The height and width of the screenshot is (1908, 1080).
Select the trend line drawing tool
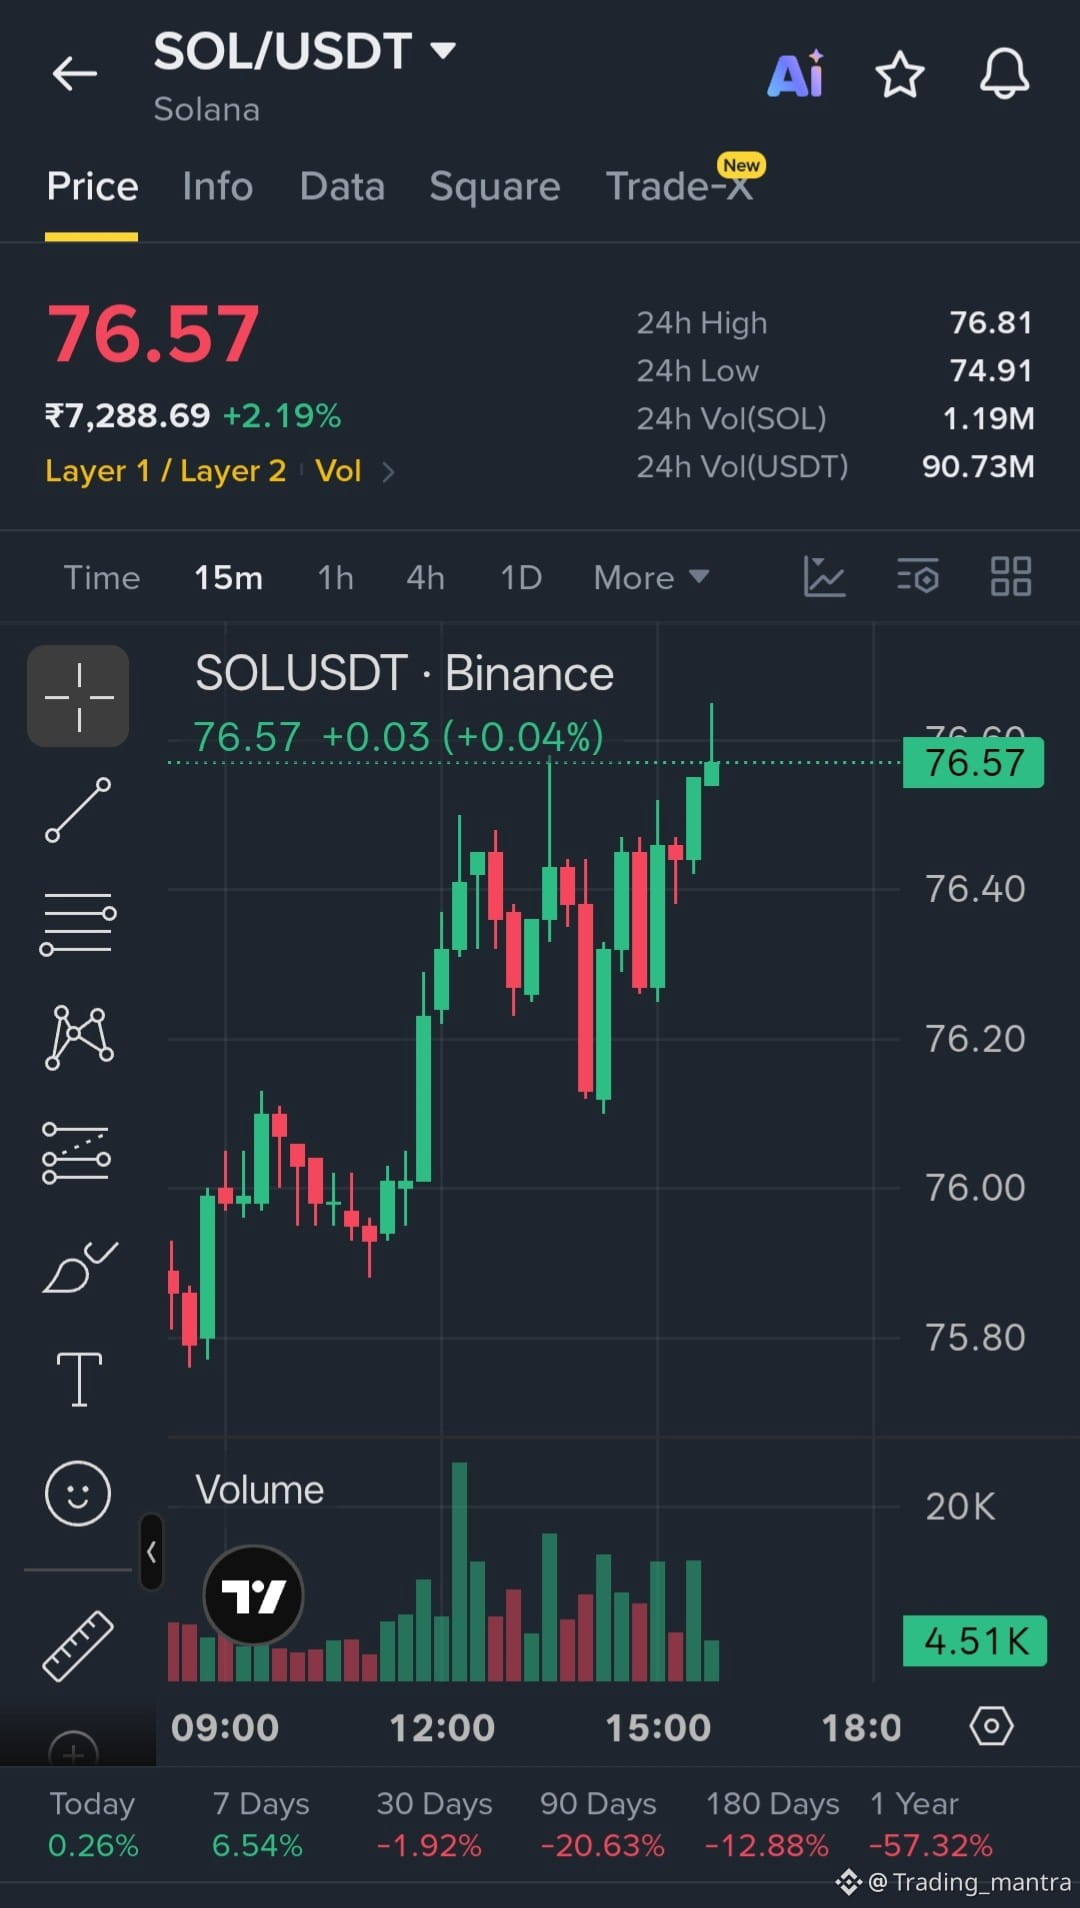tap(78, 810)
